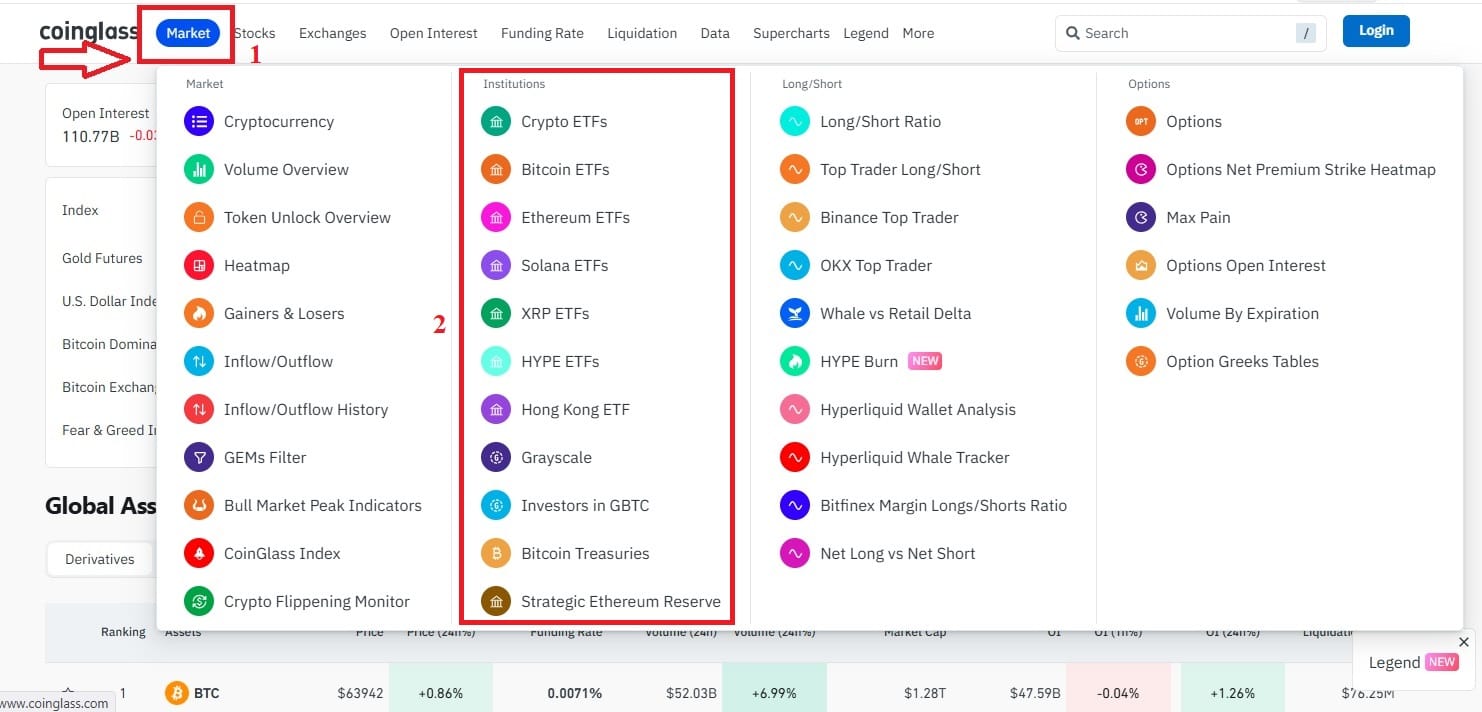Focus the Search input field

tap(1191, 33)
